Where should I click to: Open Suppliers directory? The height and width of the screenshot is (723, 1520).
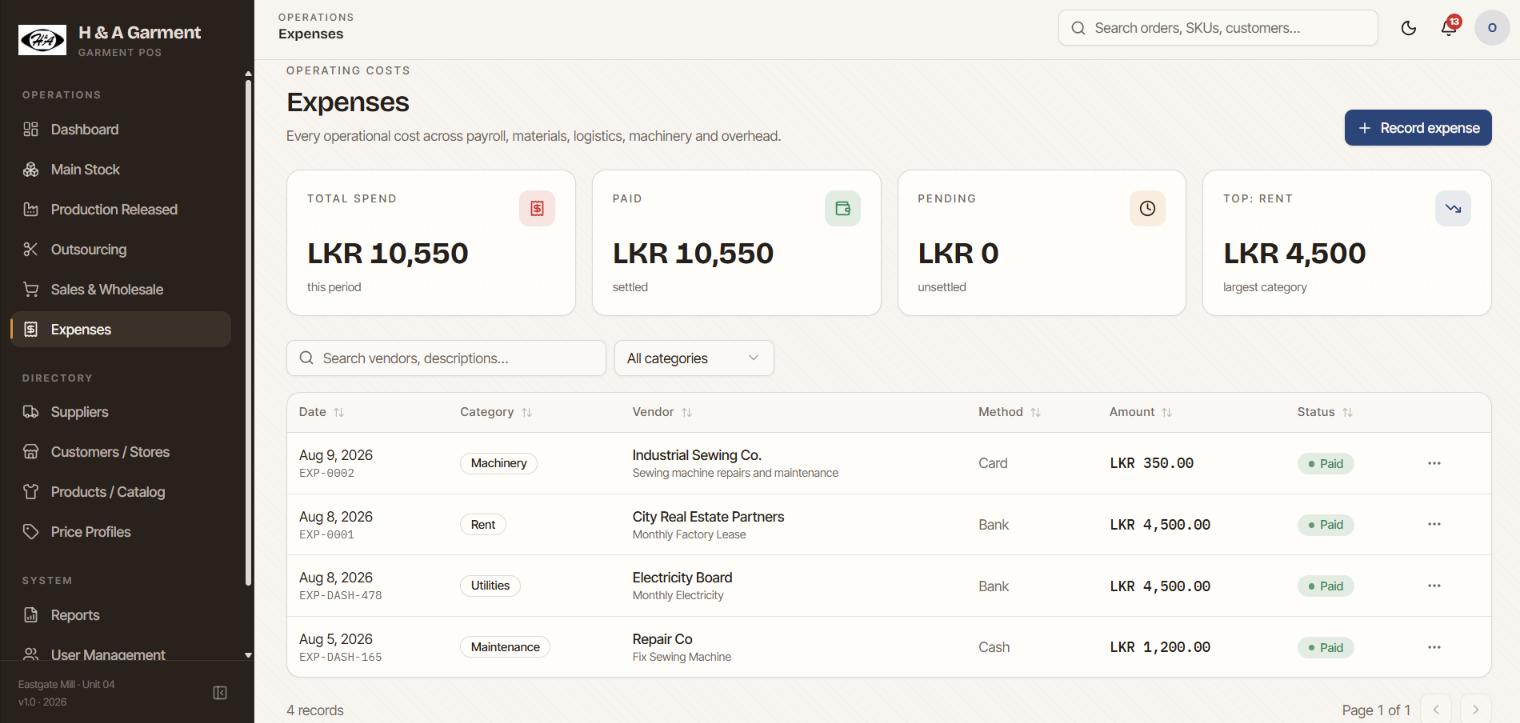pyautogui.click(x=121, y=412)
